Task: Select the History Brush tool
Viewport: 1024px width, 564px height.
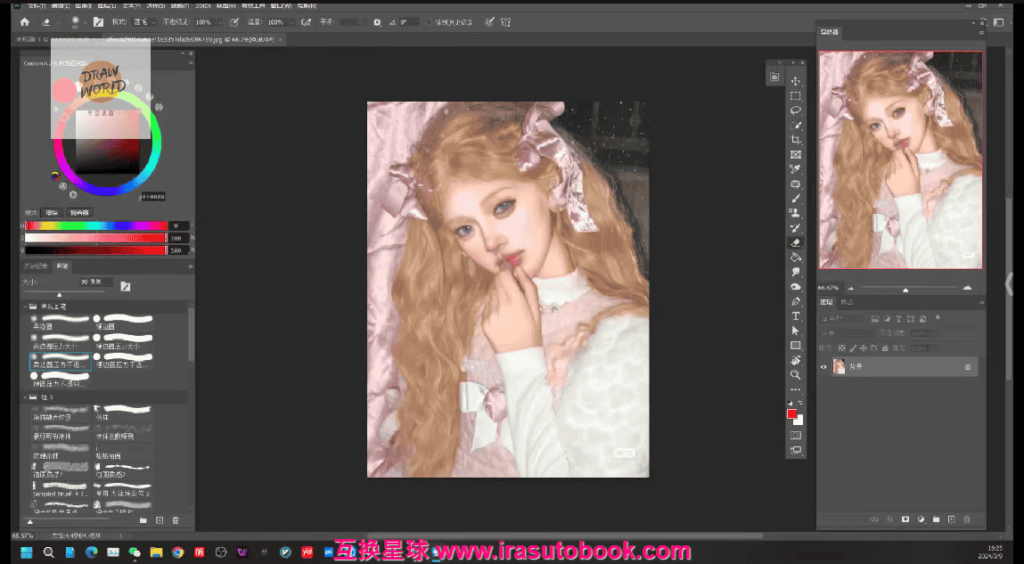Action: tap(795, 228)
